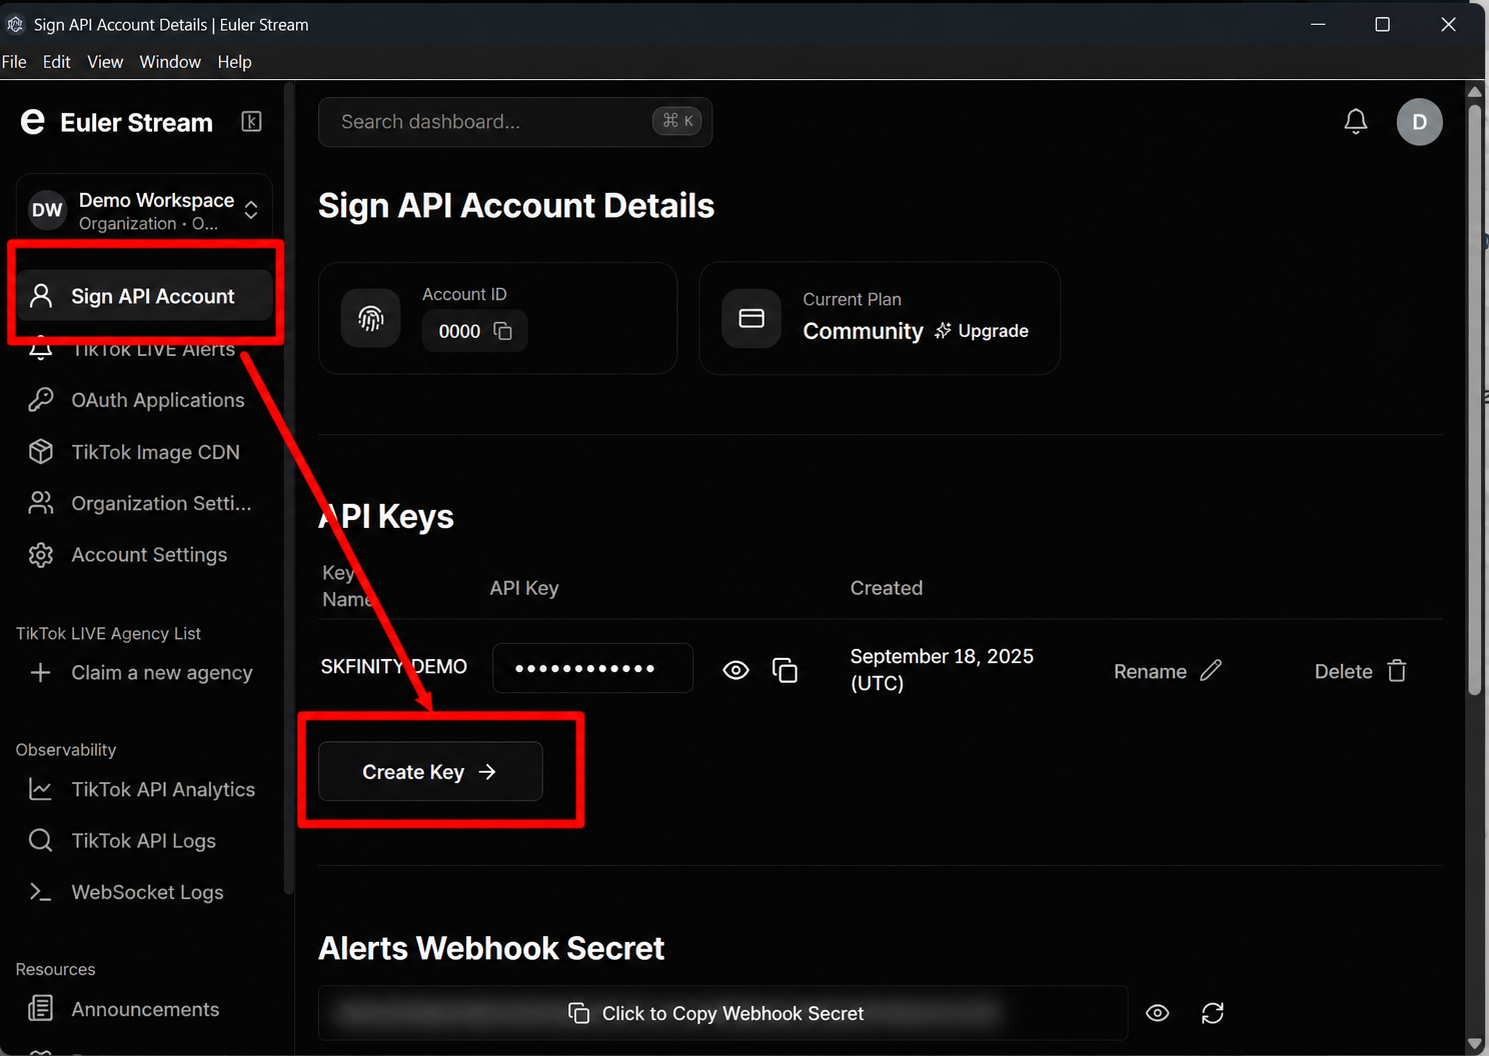
Task: Open notifications bell in the header
Action: click(1355, 122)
